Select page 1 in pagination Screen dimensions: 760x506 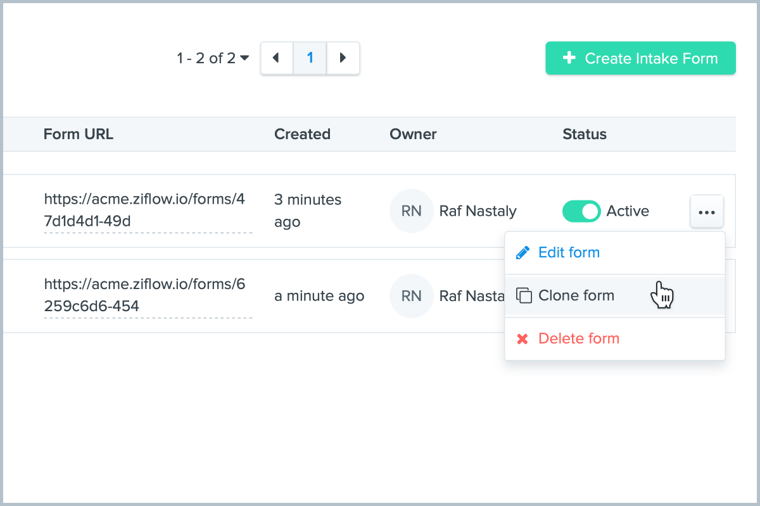coord(310,58)
